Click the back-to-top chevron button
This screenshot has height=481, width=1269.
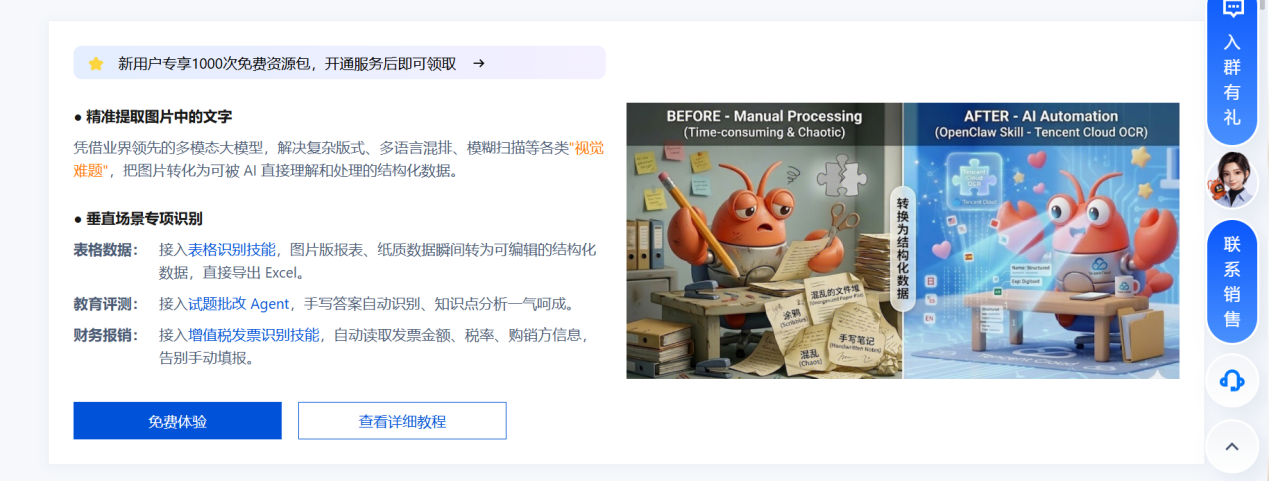coord(1232,447)
